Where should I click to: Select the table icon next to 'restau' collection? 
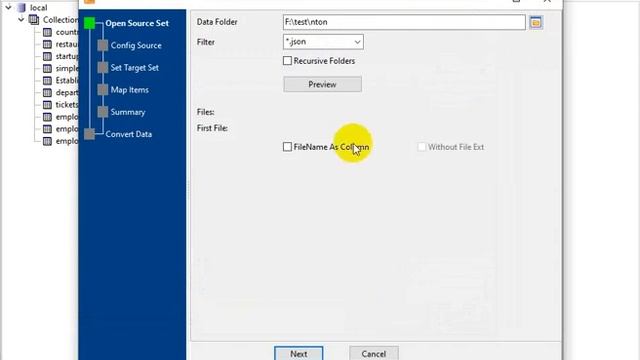click(x=47, y=44)
